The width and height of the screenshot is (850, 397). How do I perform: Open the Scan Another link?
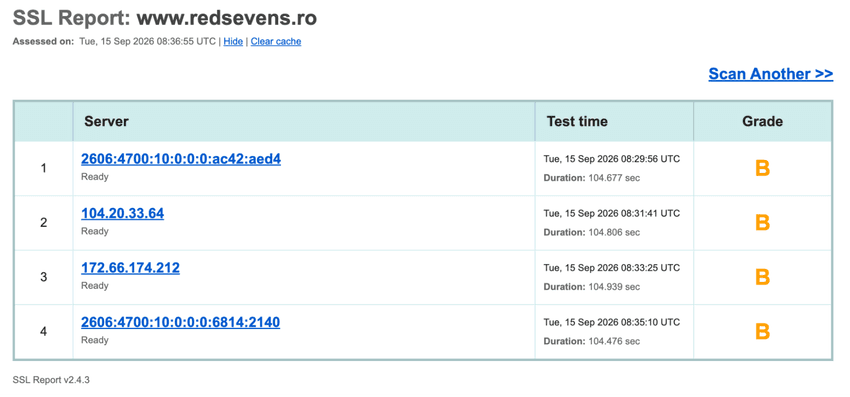pos(770,74)
